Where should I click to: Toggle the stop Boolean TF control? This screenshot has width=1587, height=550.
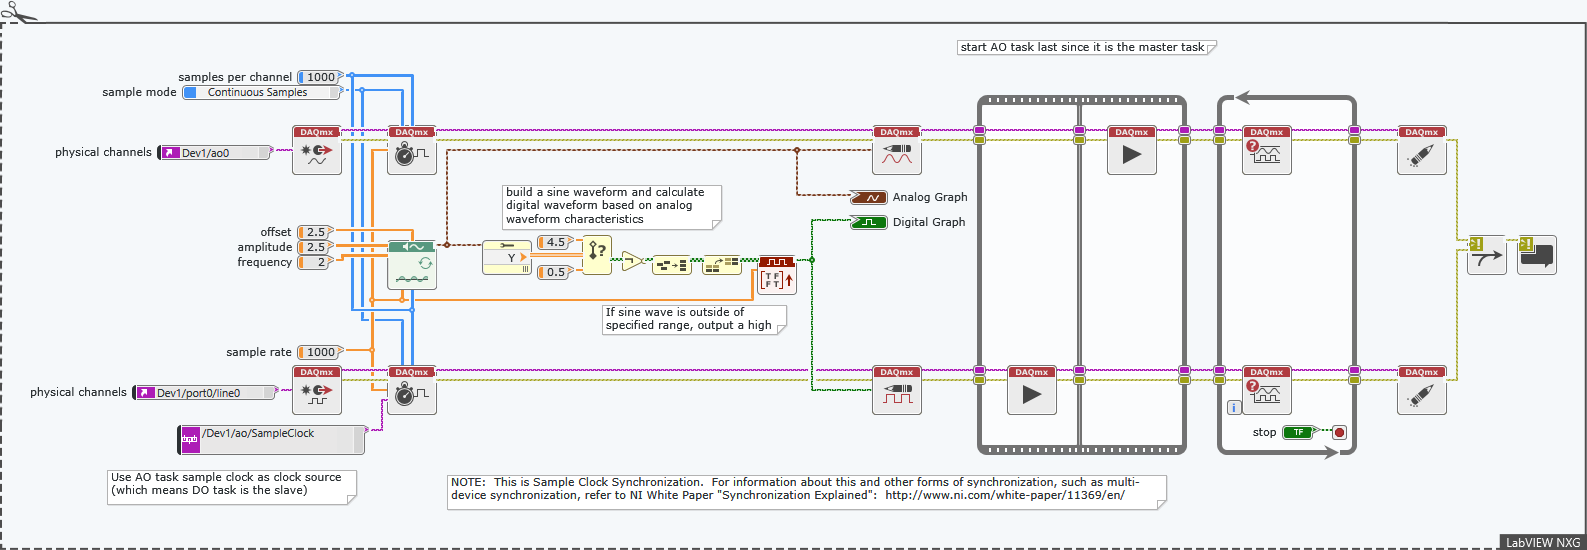(1298, 433)
